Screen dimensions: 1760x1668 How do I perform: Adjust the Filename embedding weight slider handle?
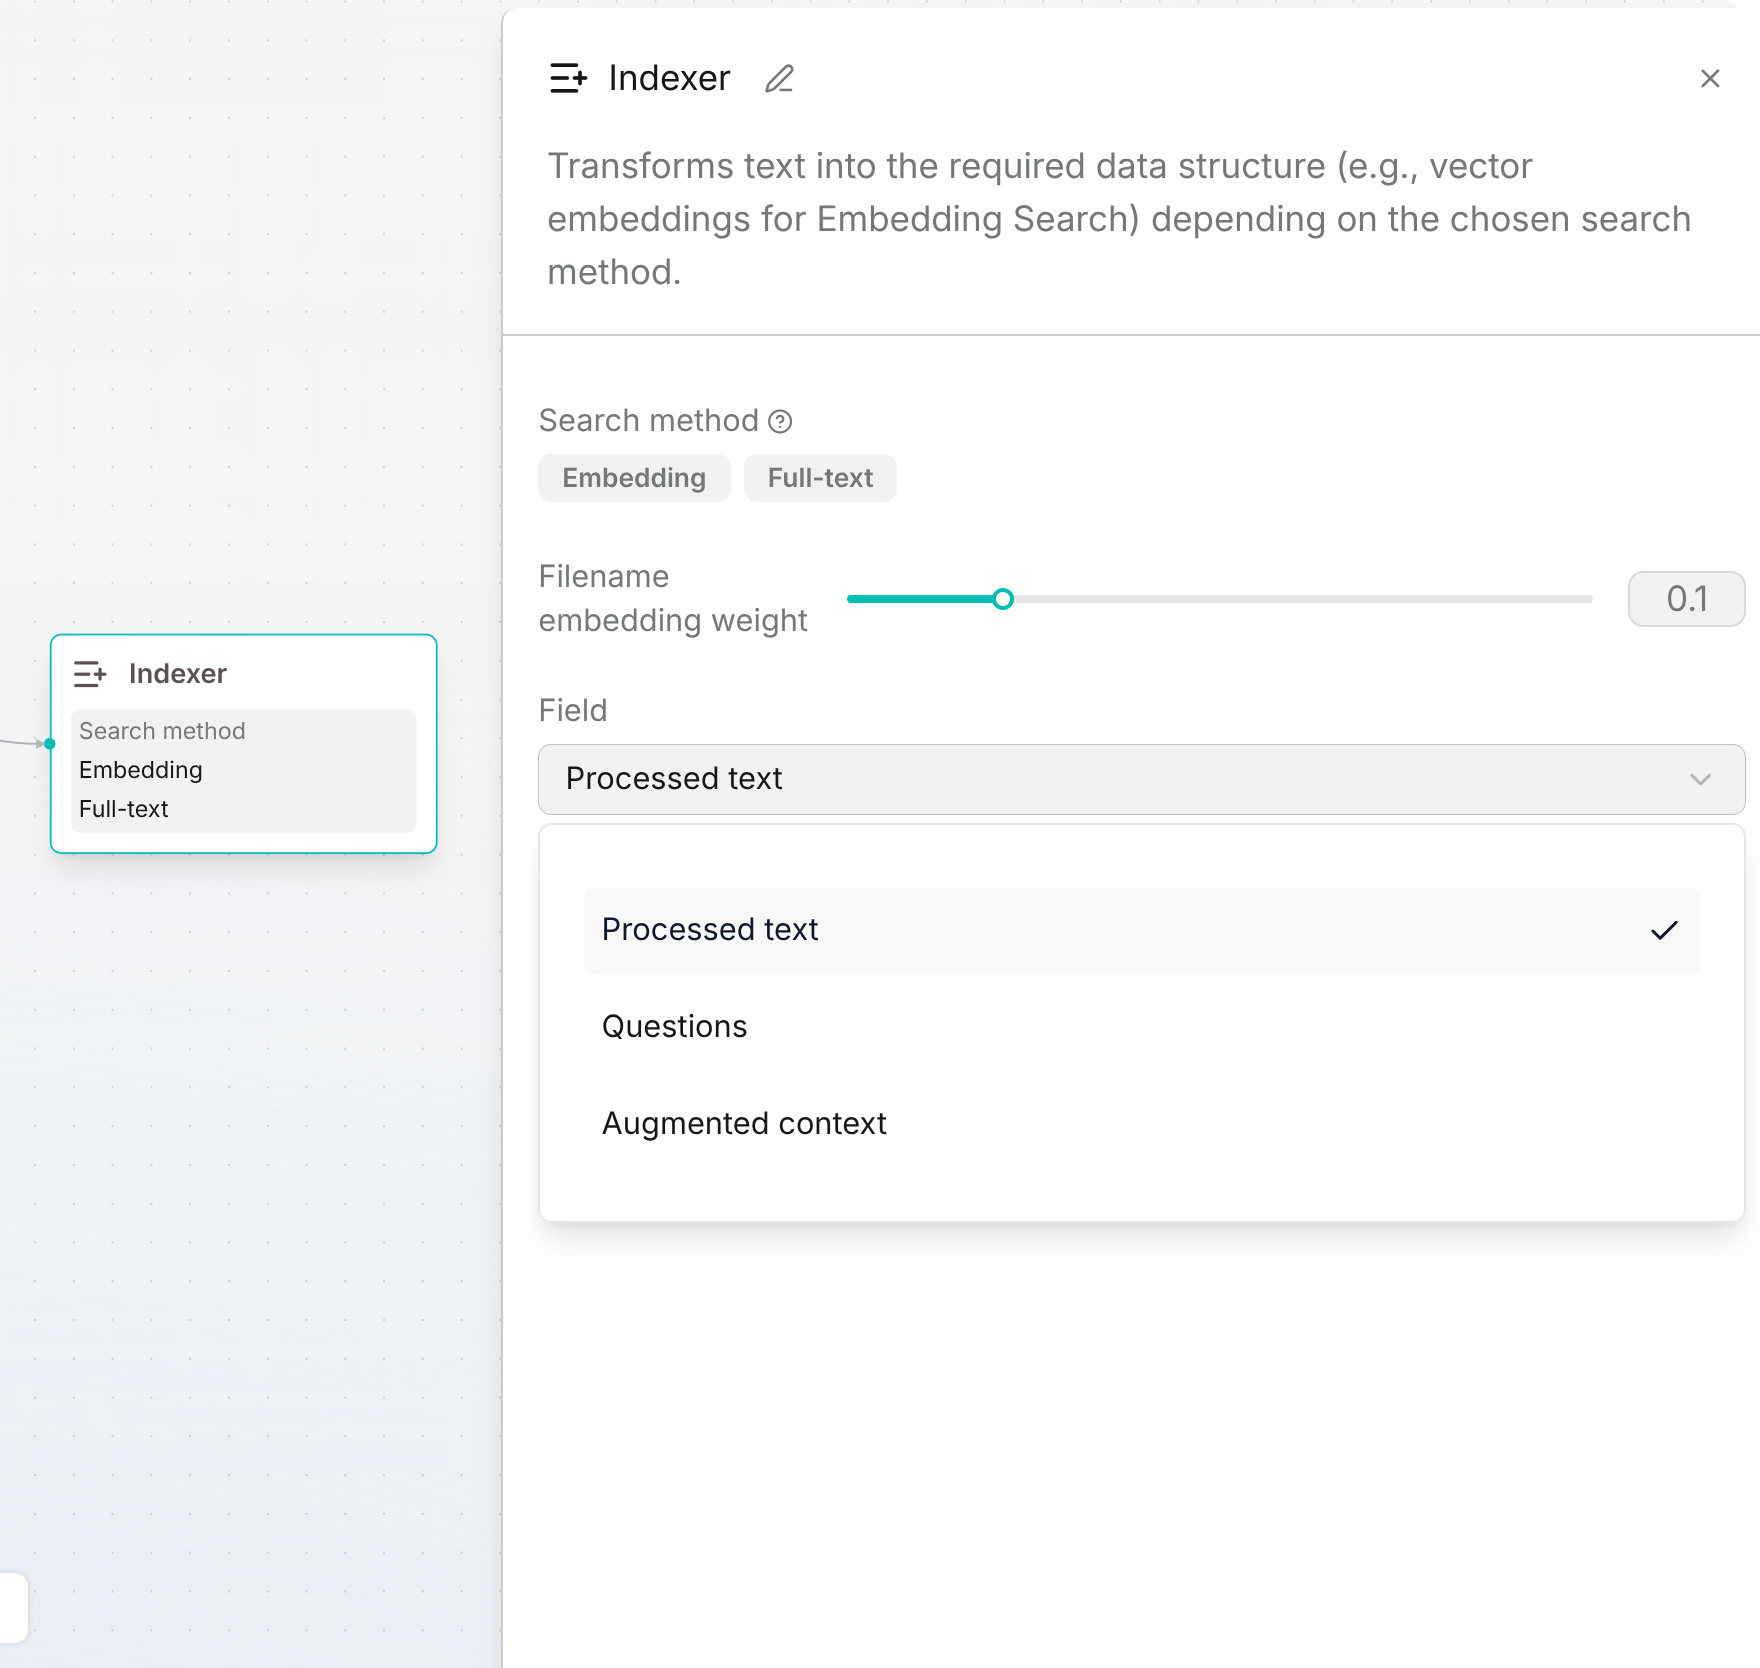pyautogui.click(x=1002, y=599)
